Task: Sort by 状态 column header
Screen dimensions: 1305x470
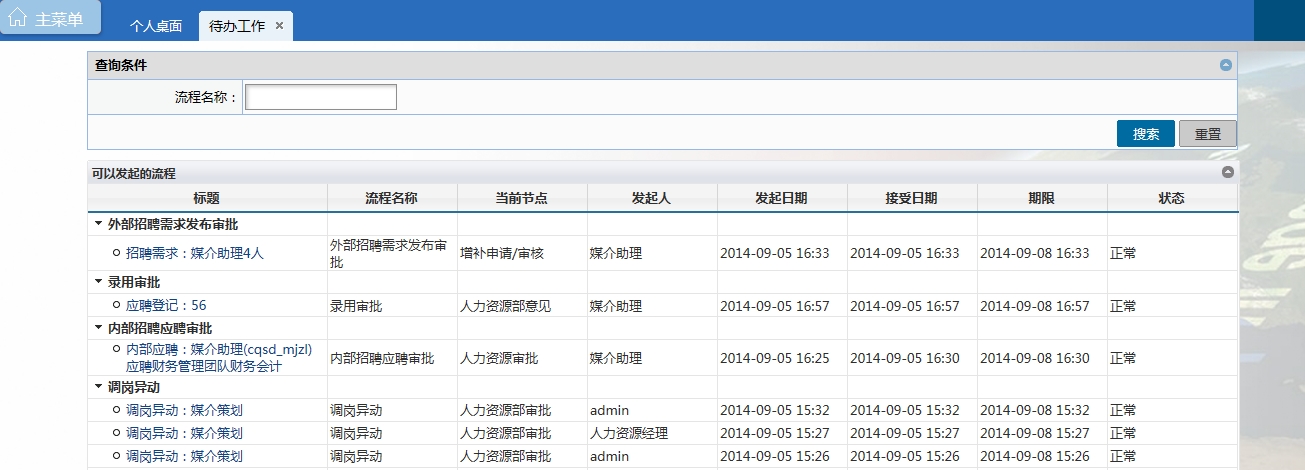Action: pyautogui.click(x=1172, y=198)
